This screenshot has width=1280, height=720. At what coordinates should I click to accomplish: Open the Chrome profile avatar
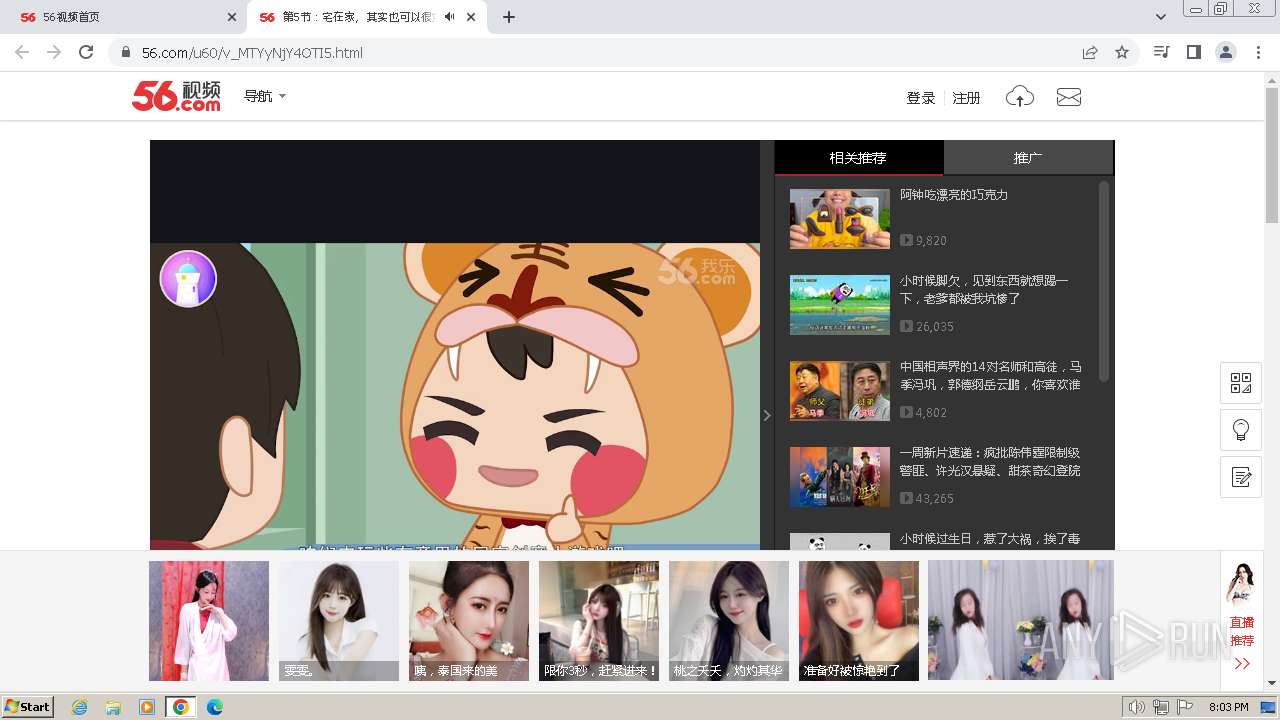point(1226,52)
